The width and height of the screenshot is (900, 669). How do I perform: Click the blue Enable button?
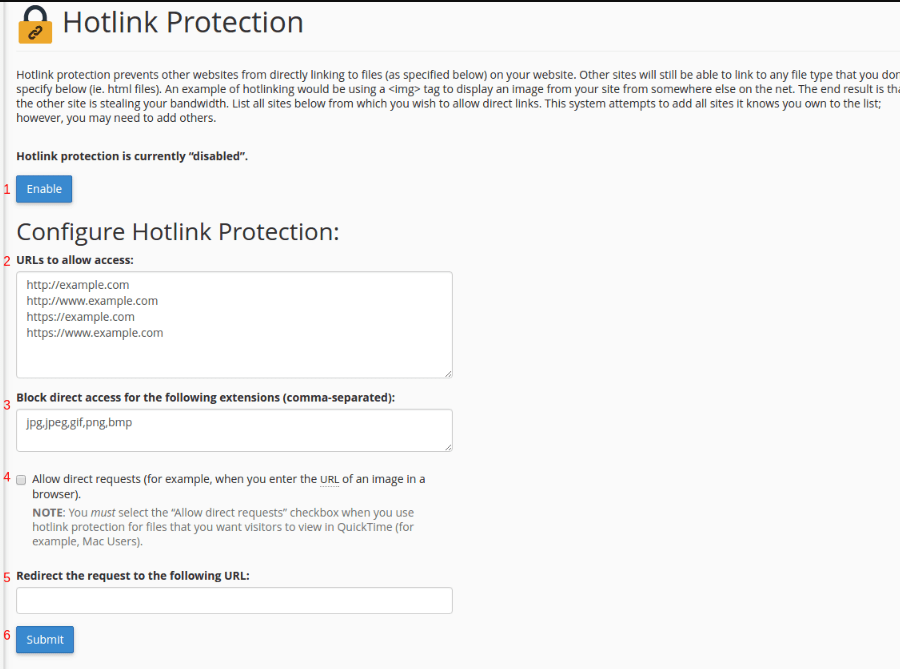coord(44,189)
